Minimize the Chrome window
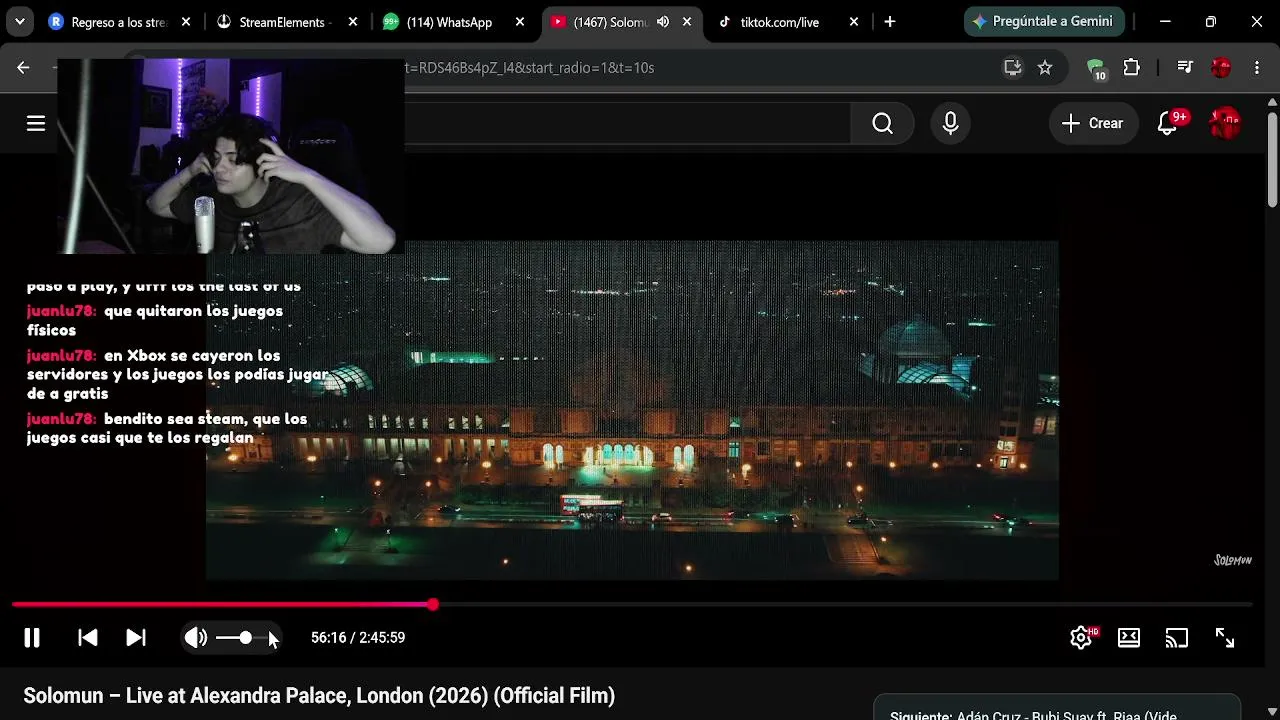 [x=1165, y=22]
